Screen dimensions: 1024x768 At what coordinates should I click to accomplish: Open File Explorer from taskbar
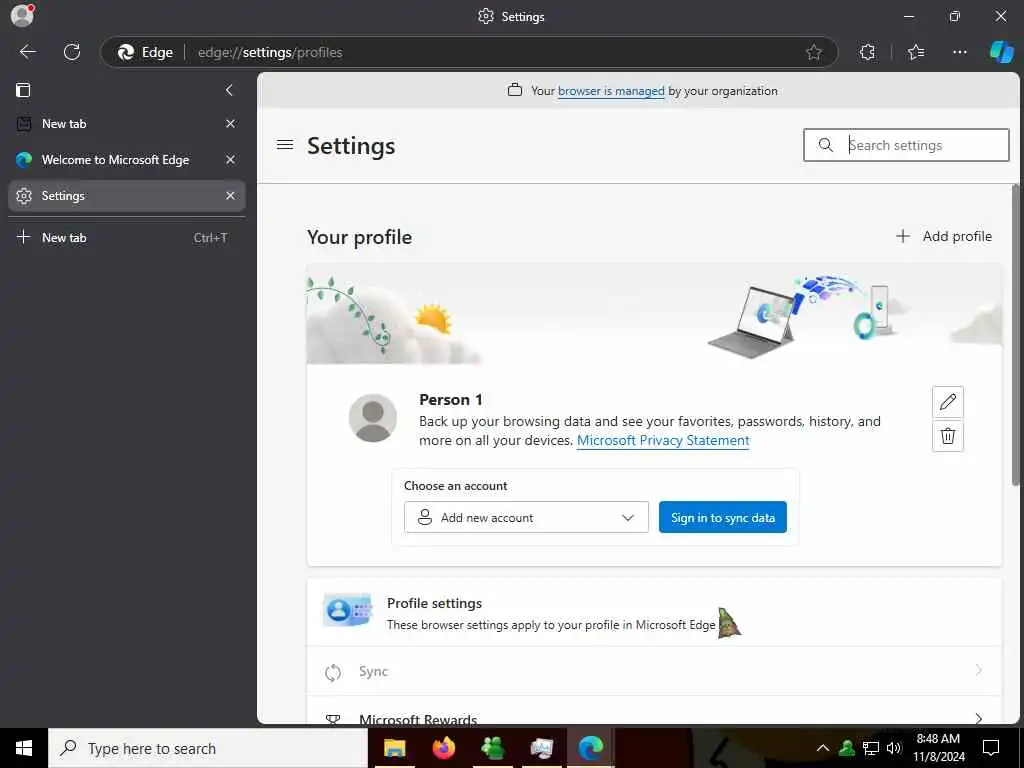[x=394, y=748]
